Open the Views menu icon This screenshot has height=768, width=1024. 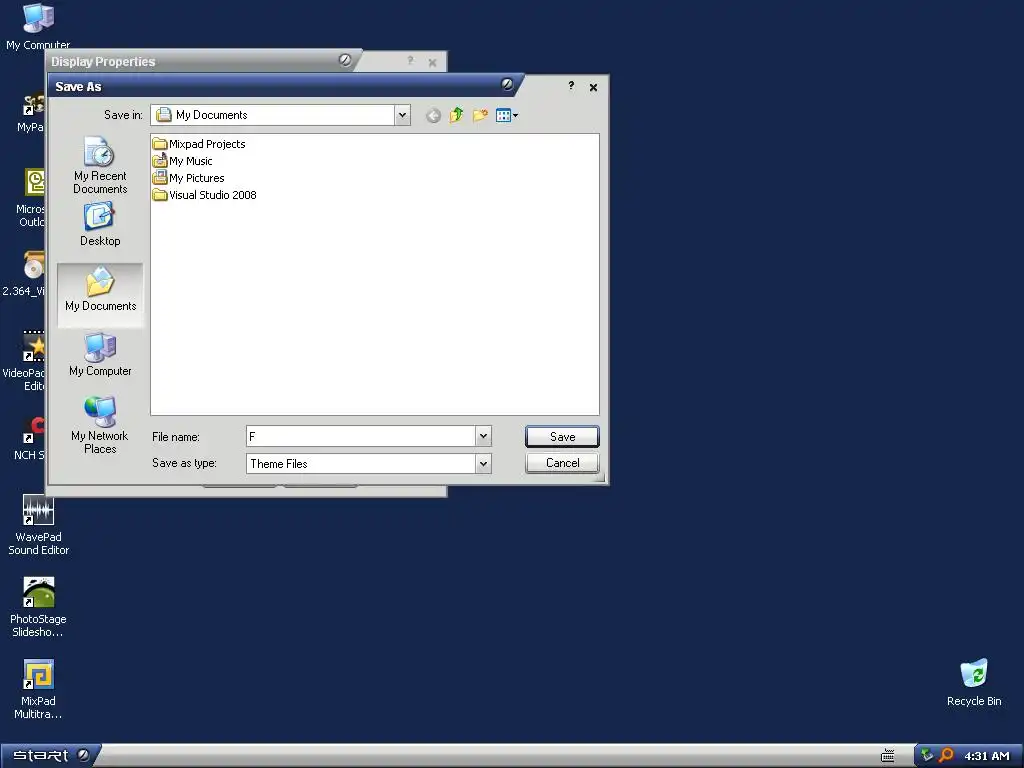(x=506, y=116)
